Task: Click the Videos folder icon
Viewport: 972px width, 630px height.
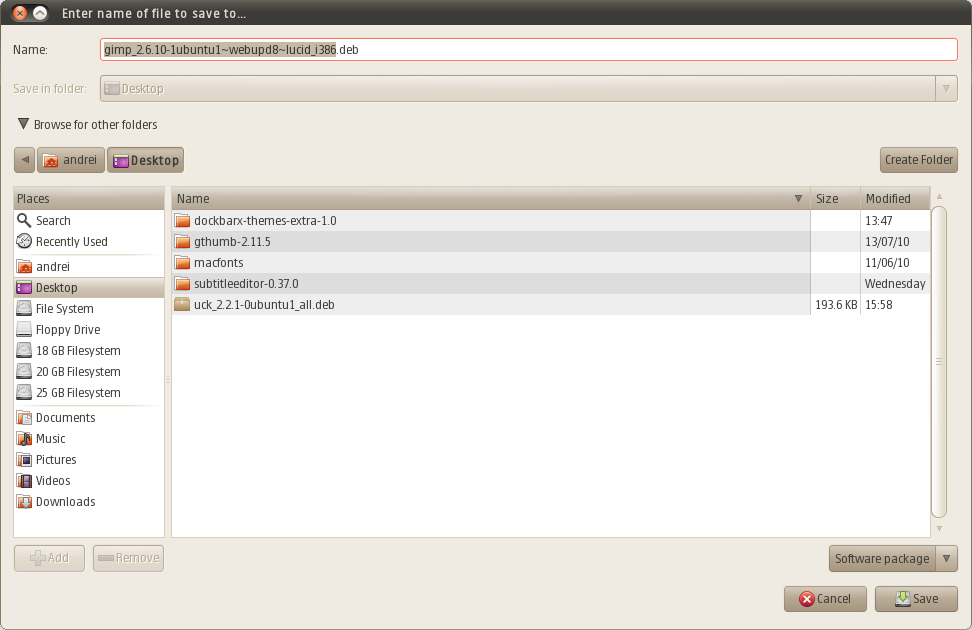Action: (24, 481)
